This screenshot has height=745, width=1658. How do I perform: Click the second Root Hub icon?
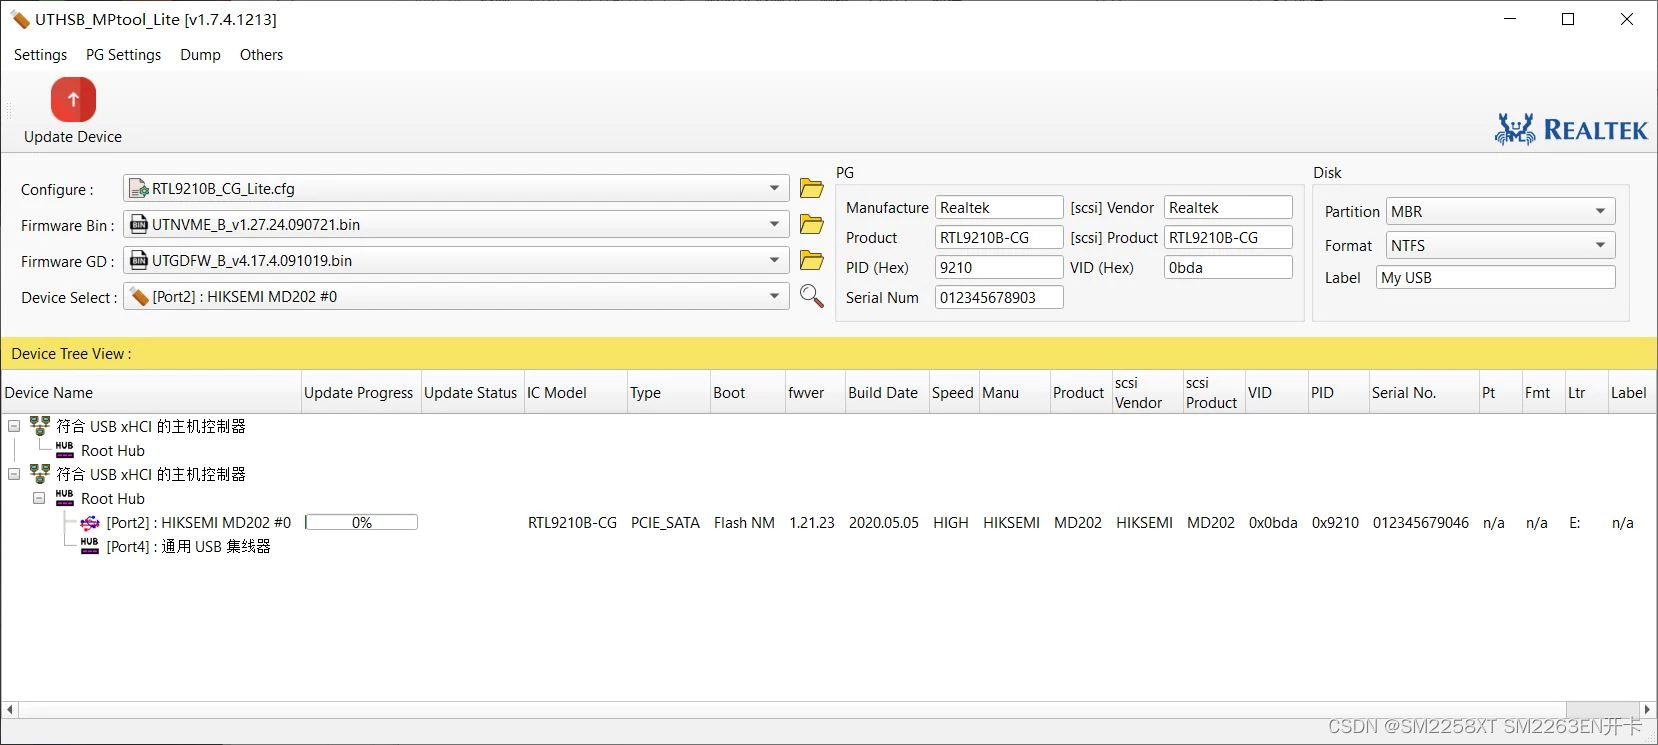pyautogui.click(x=65, y=498)
